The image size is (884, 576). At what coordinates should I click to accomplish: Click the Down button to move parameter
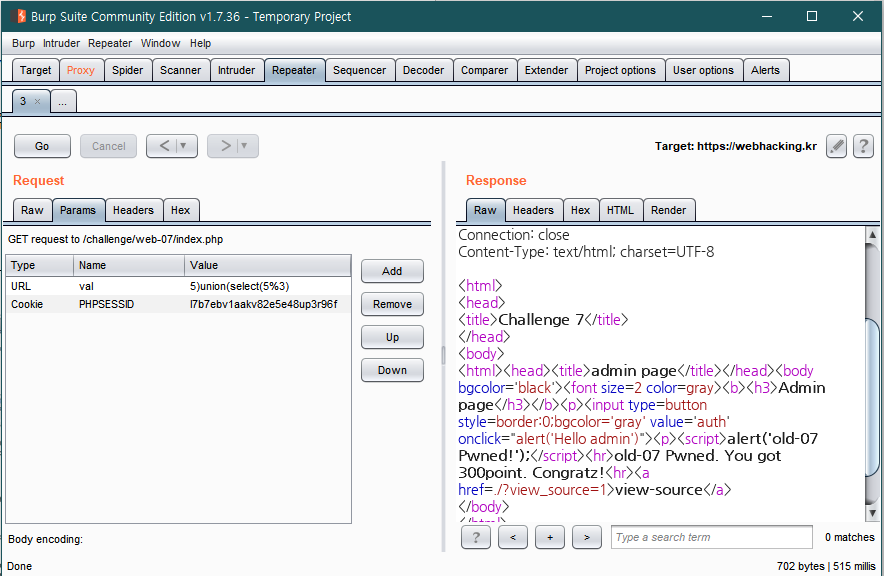pos(392,370)
